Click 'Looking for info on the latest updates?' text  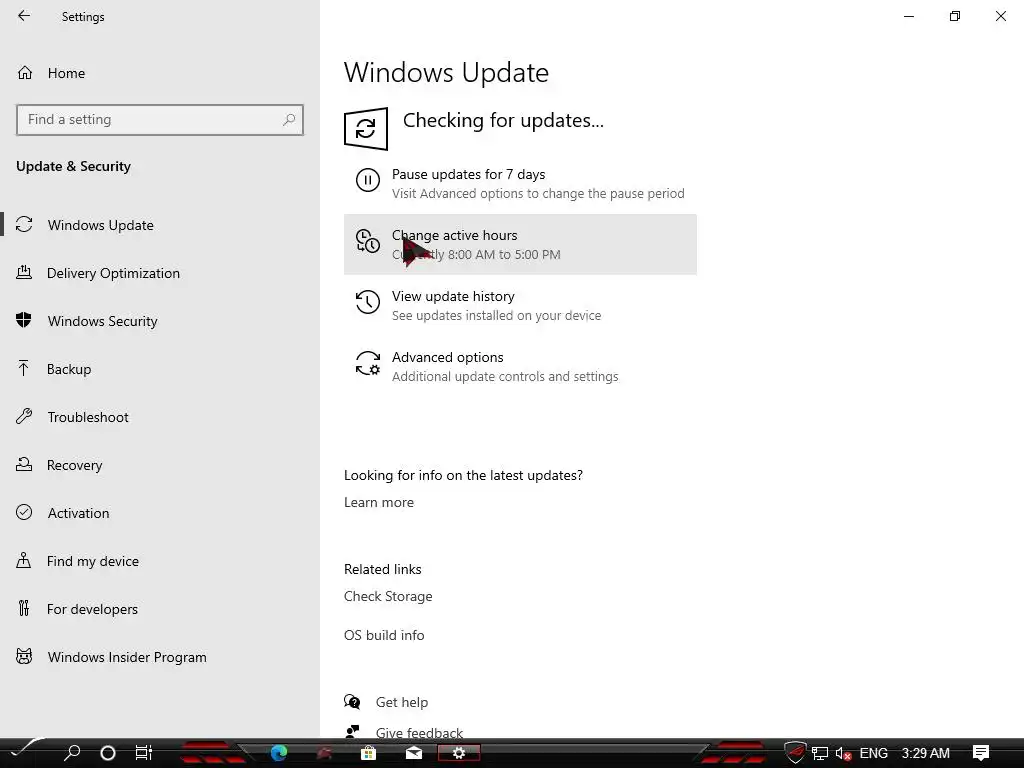click(463, 475)
